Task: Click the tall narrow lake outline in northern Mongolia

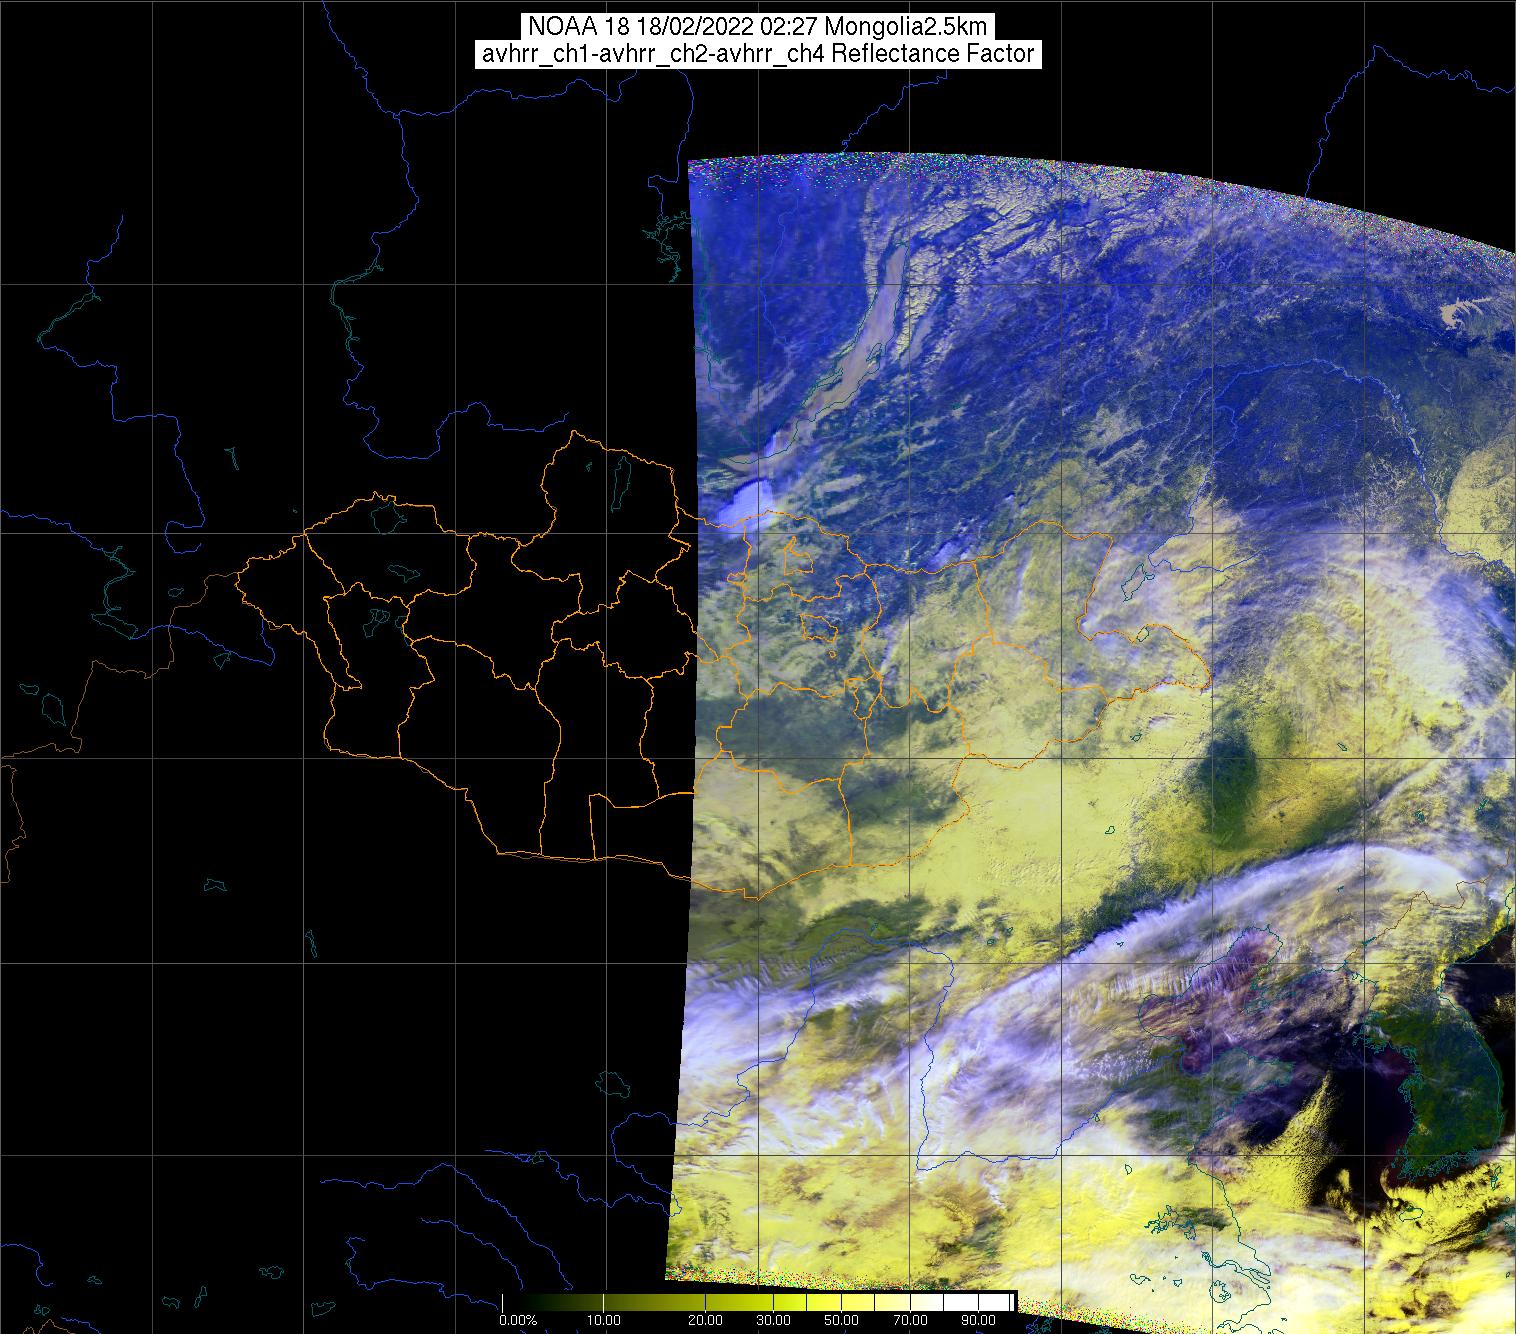Action: tap(622, 482)
